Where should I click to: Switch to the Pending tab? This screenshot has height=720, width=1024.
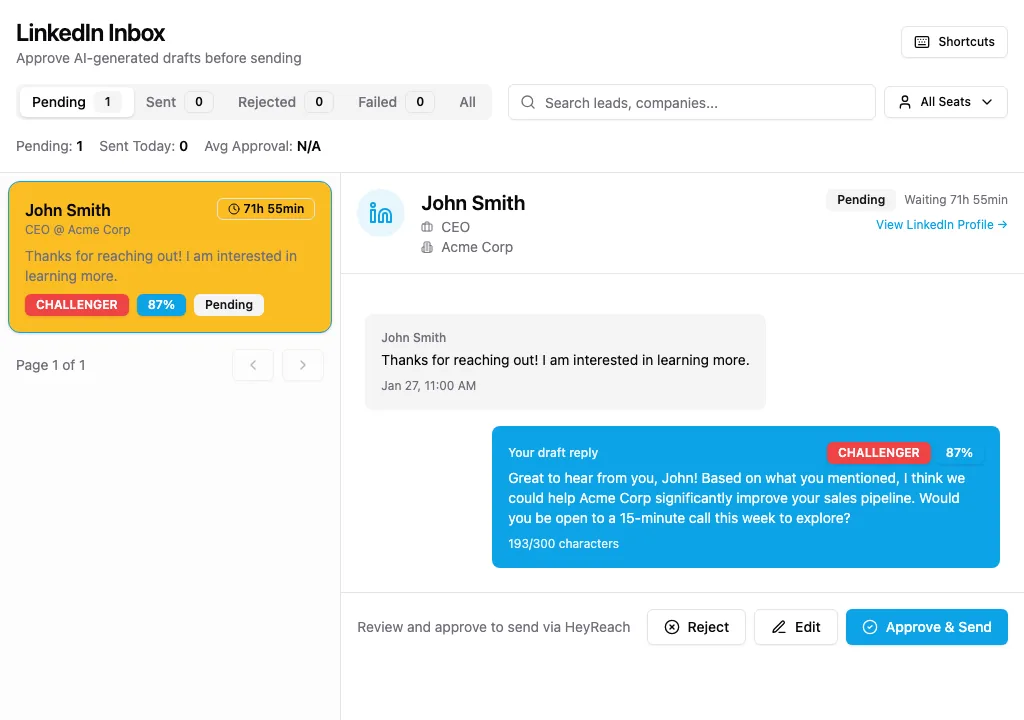coord(76,102)
